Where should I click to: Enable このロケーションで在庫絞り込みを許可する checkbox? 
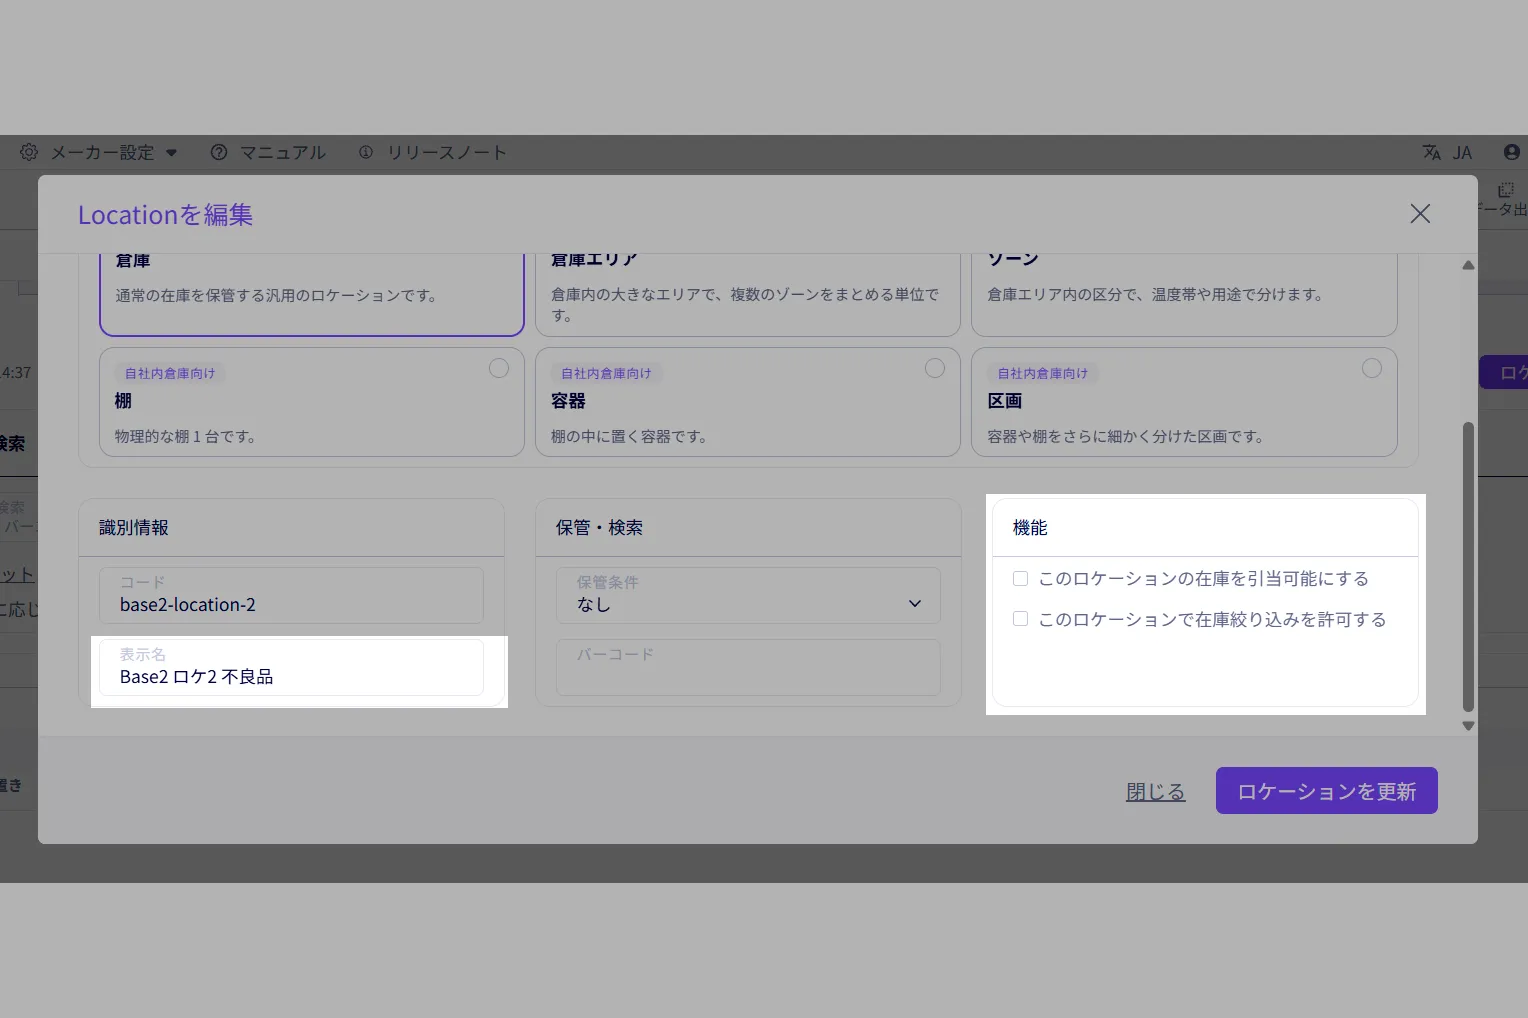(x=1020, y=619)
